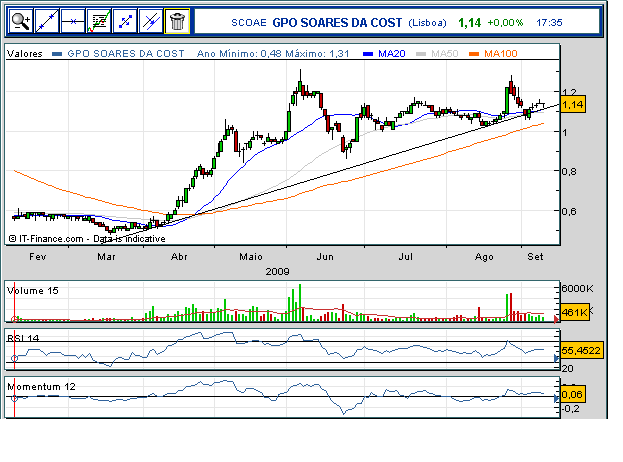Click the GPO SOARES DA COST title
Screen dimensions: 623x462
pos(336,21)
